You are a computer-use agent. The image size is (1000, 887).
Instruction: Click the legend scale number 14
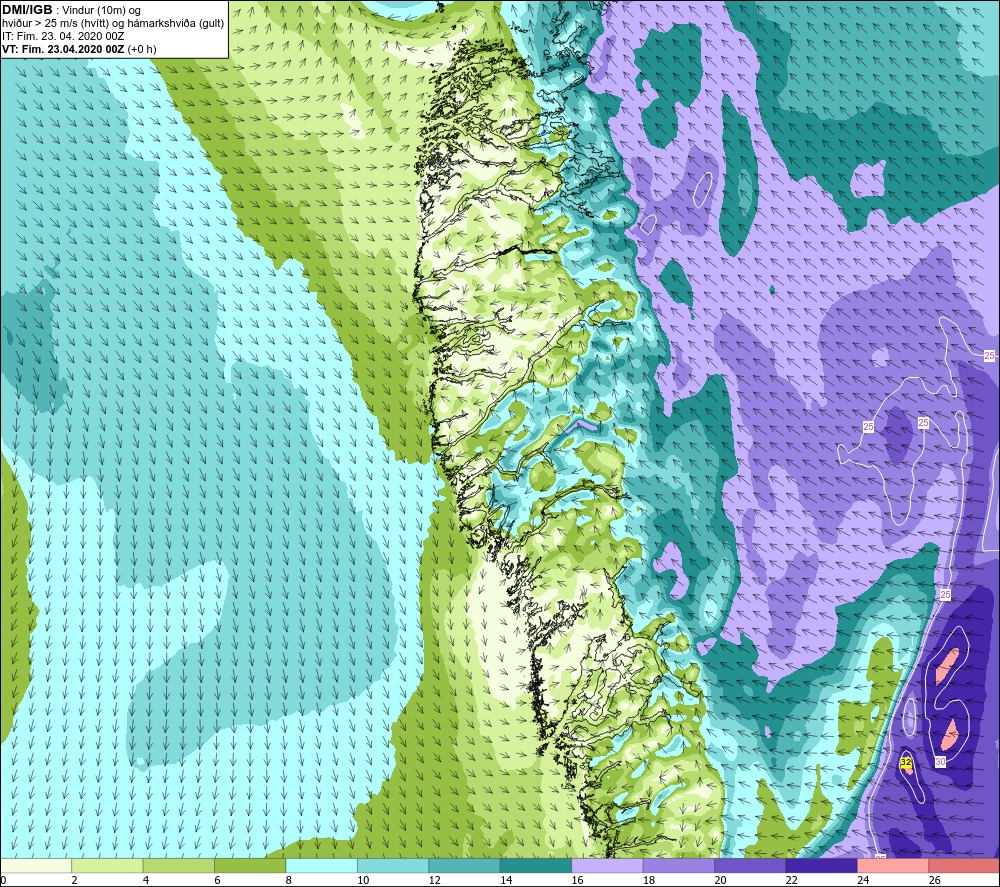pos(506,880)
